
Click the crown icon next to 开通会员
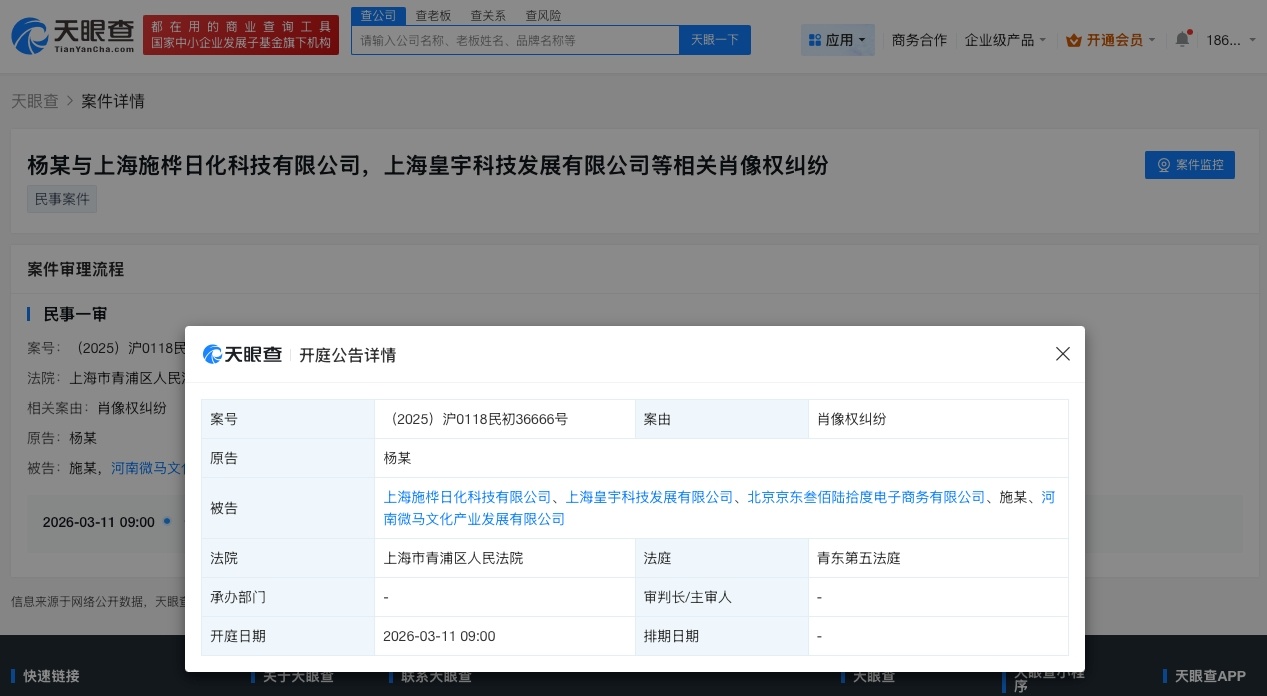(x=1077, y=40)
